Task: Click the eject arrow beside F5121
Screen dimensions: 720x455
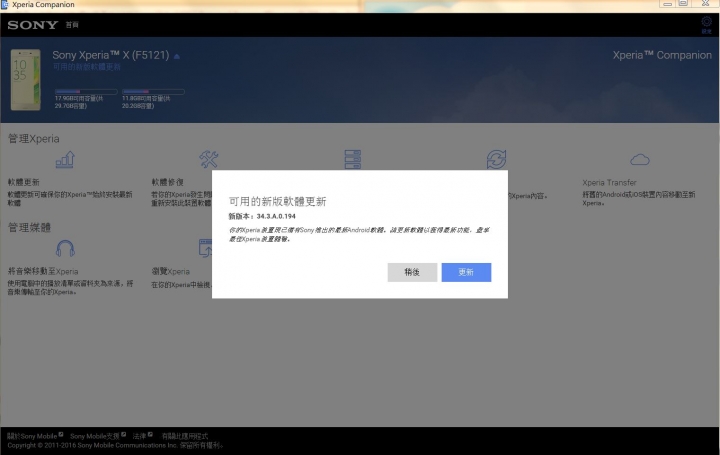Action: 177,56
